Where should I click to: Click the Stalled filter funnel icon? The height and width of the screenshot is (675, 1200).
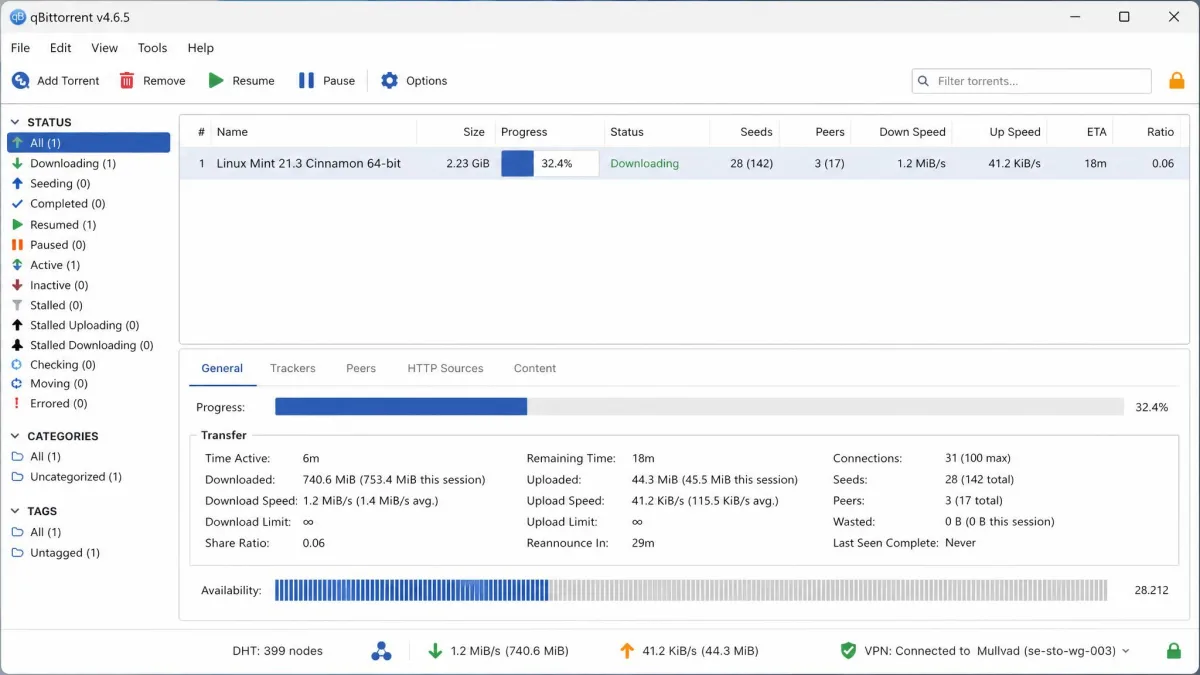click(x=17, y=305)
